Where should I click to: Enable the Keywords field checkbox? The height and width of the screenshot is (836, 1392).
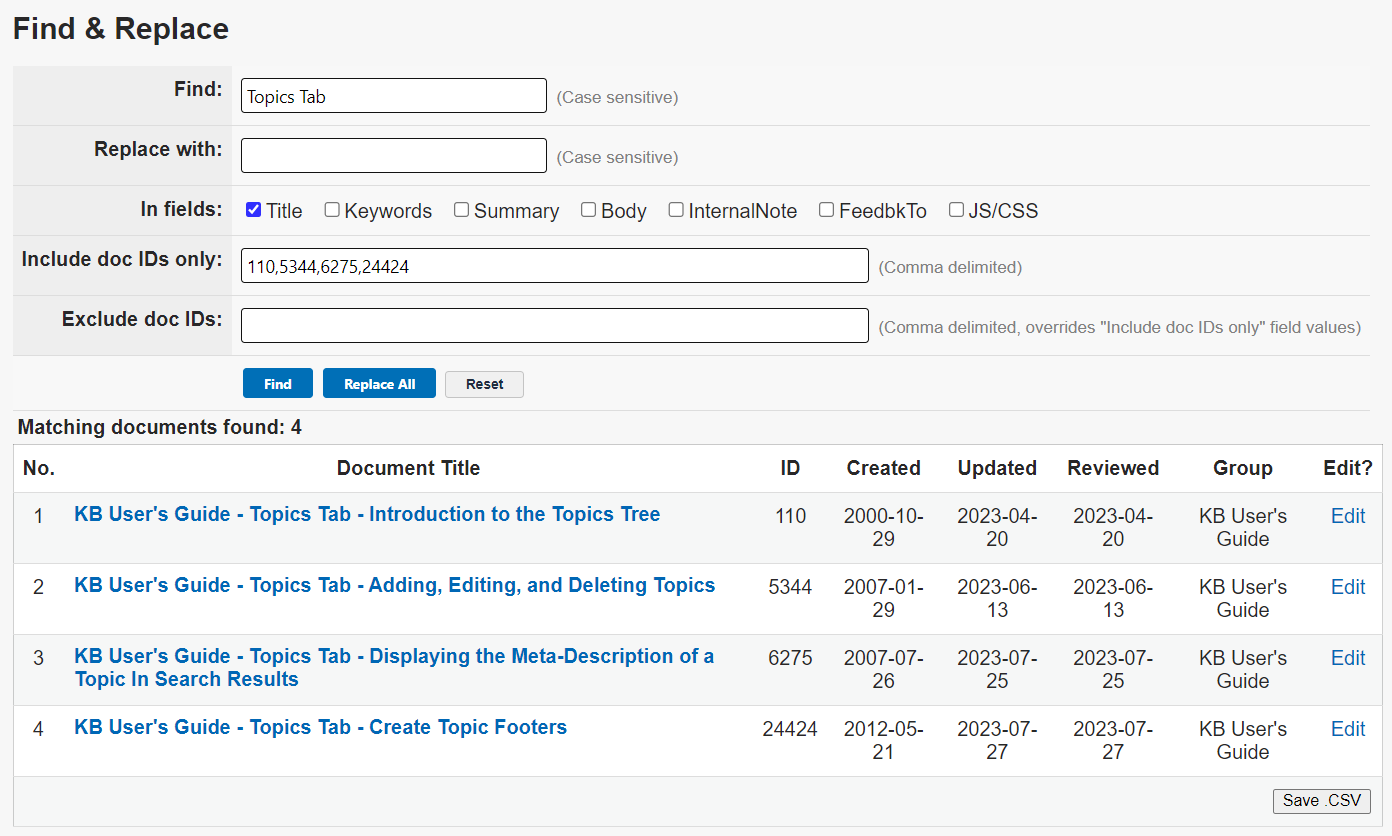coord(332,210)
